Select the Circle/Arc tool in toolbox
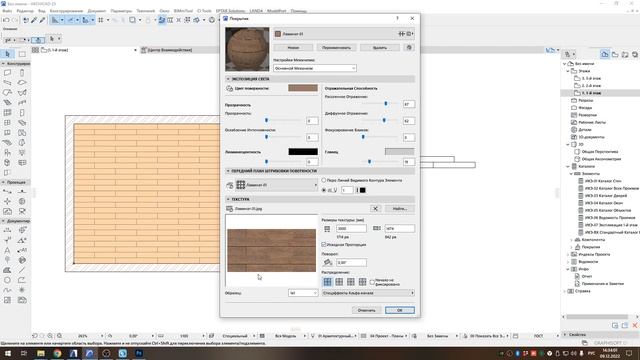The image size is (640, 360). tap(7, 280)
